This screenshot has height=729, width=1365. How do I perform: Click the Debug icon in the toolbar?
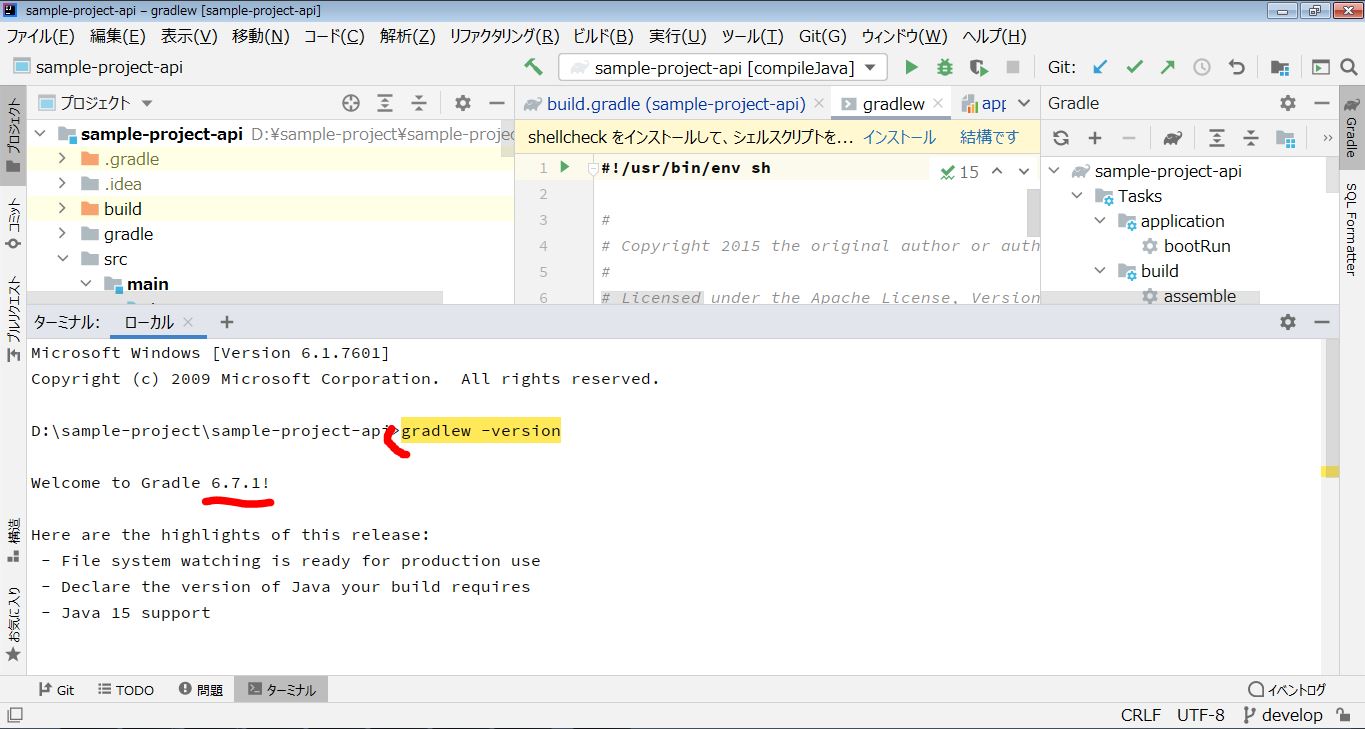click(x=942, y=67)
